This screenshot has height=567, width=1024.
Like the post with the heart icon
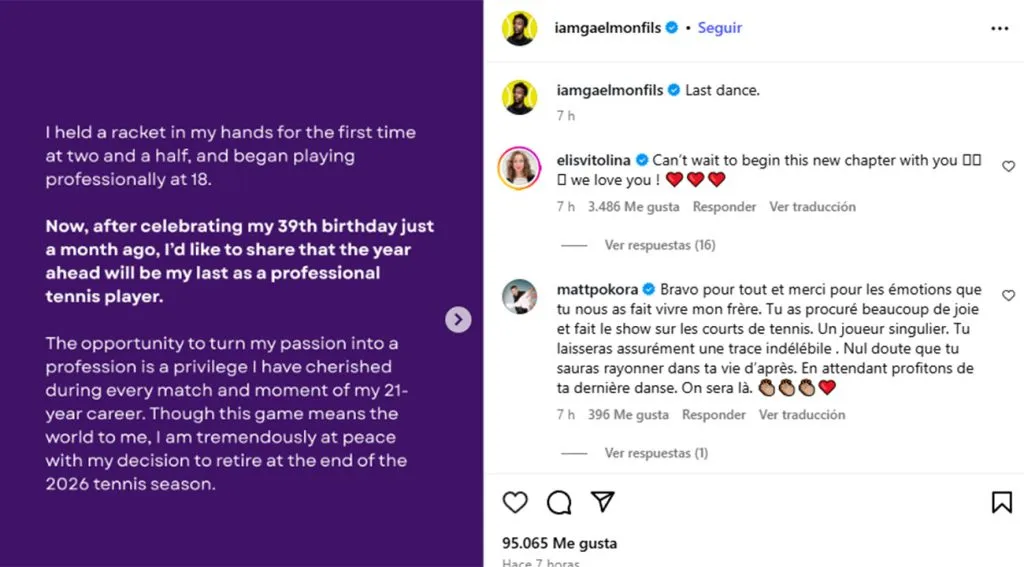coord(515,502)
